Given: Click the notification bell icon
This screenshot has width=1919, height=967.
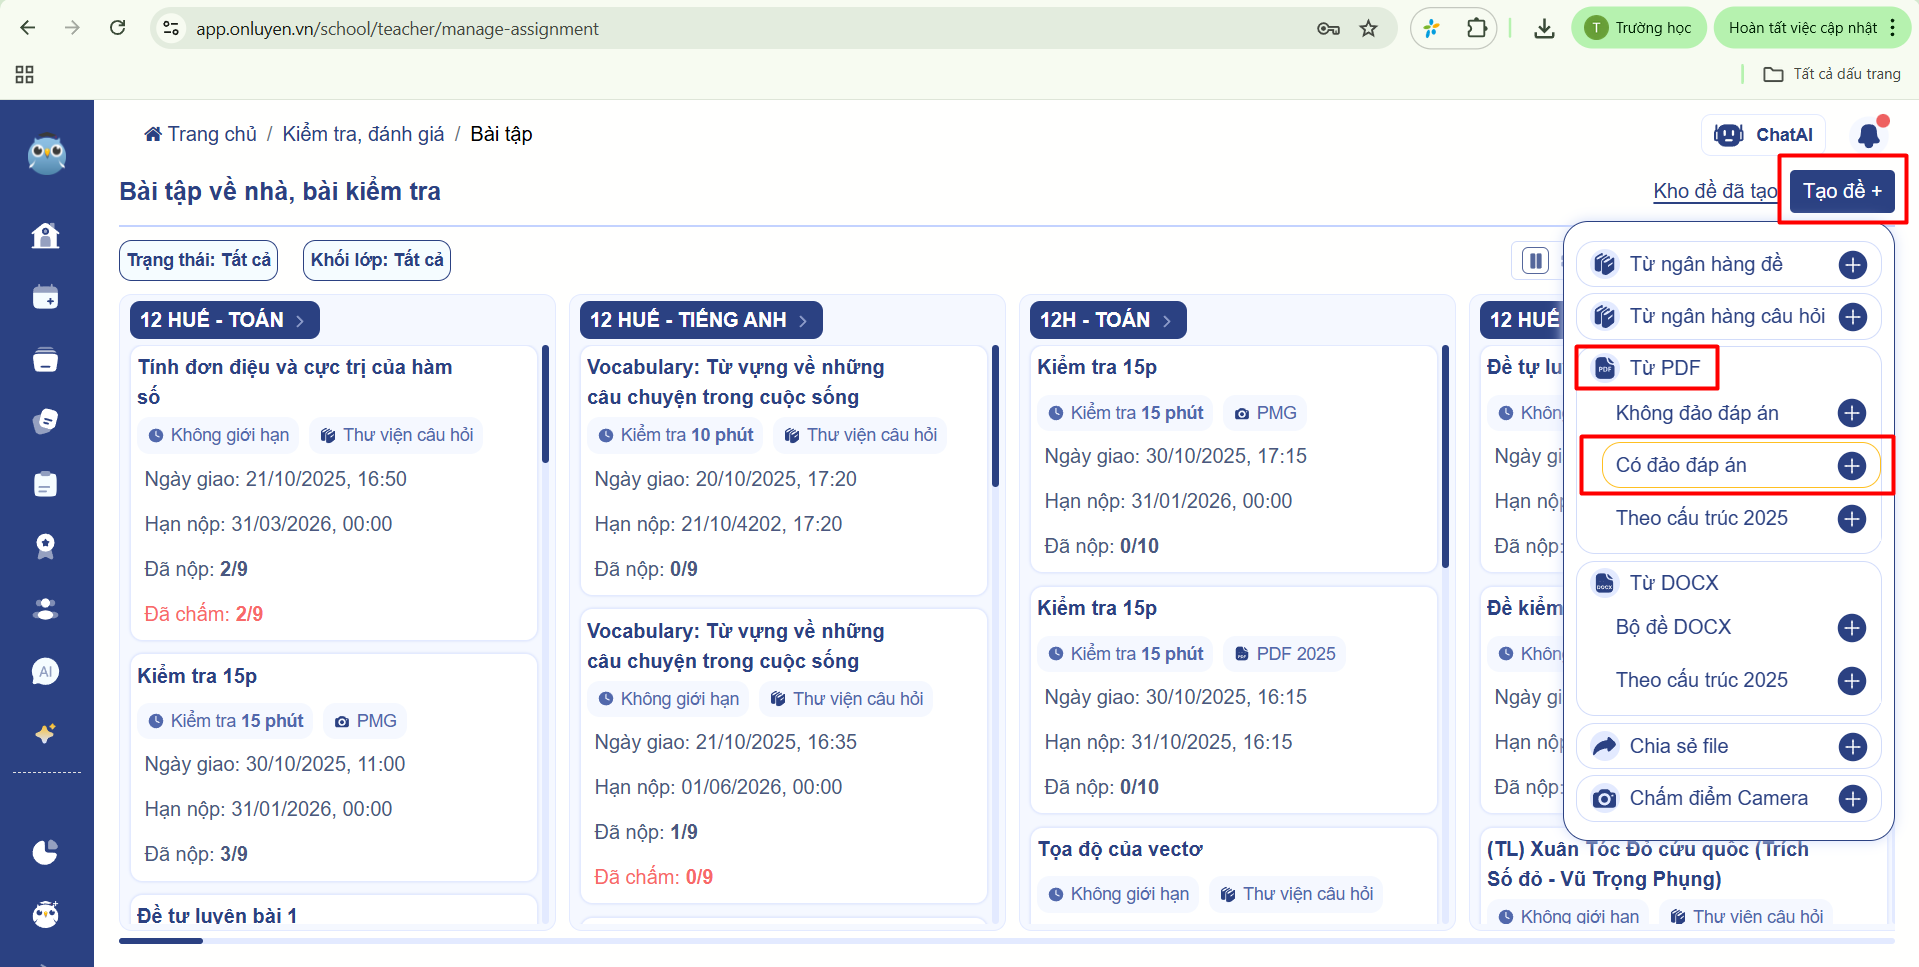Looking at the screenshot, I should tap(1868, 135).
